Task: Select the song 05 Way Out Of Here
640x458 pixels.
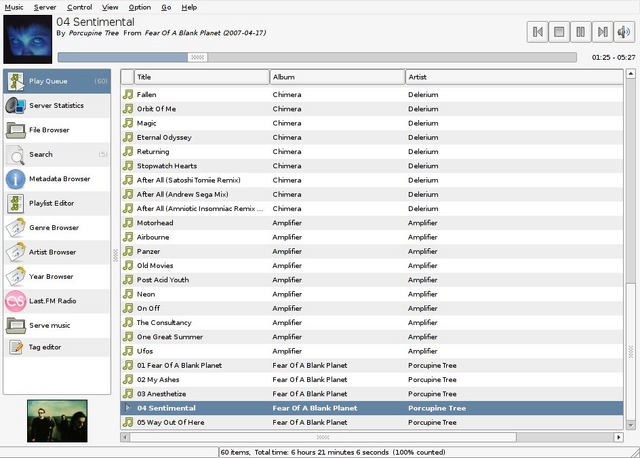Action: pos(372,422)
